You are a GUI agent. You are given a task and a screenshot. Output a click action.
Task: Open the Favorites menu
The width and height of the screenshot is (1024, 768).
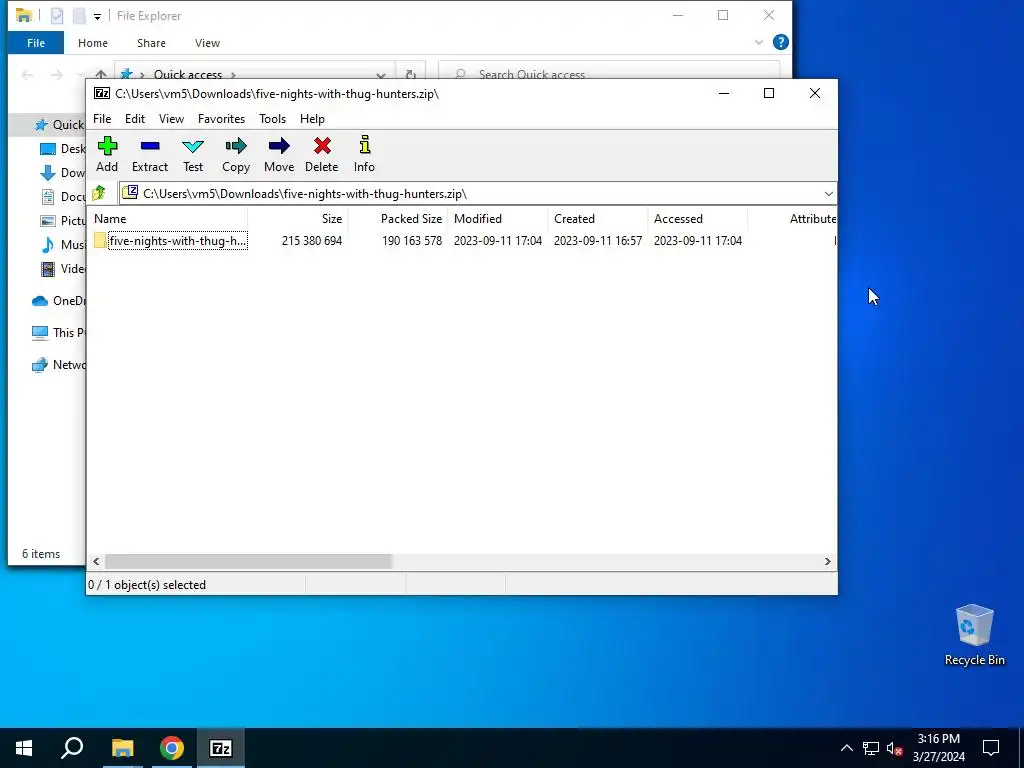tap(221, 119)
